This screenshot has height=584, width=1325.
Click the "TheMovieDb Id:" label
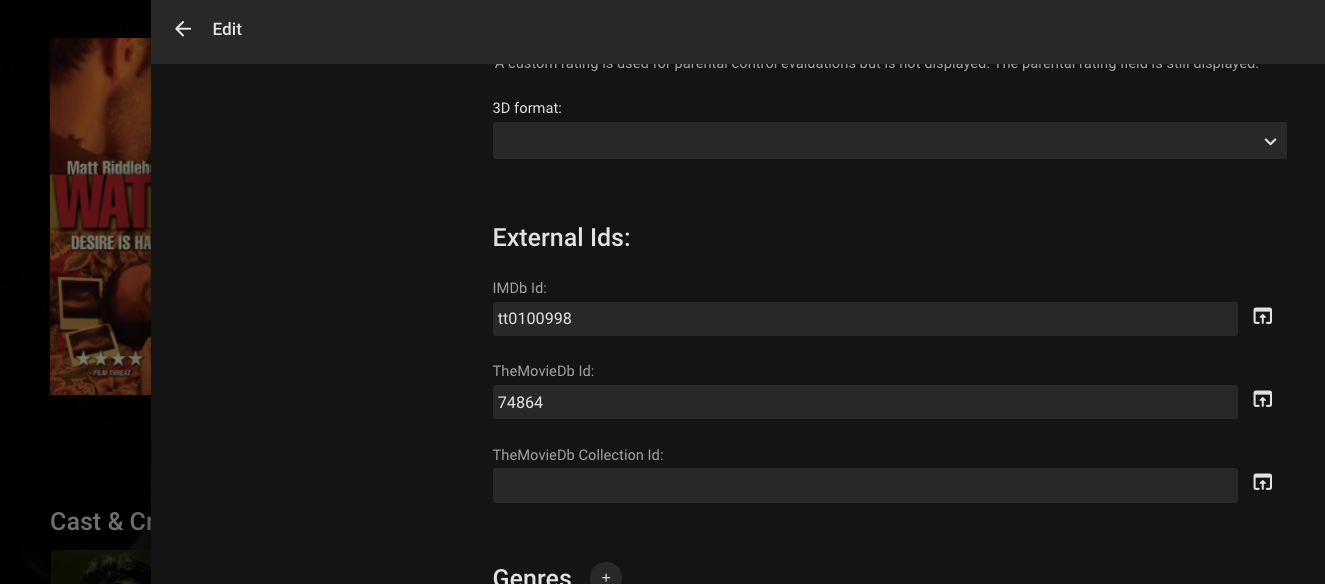pyautogui.click(x=543, y=371)
